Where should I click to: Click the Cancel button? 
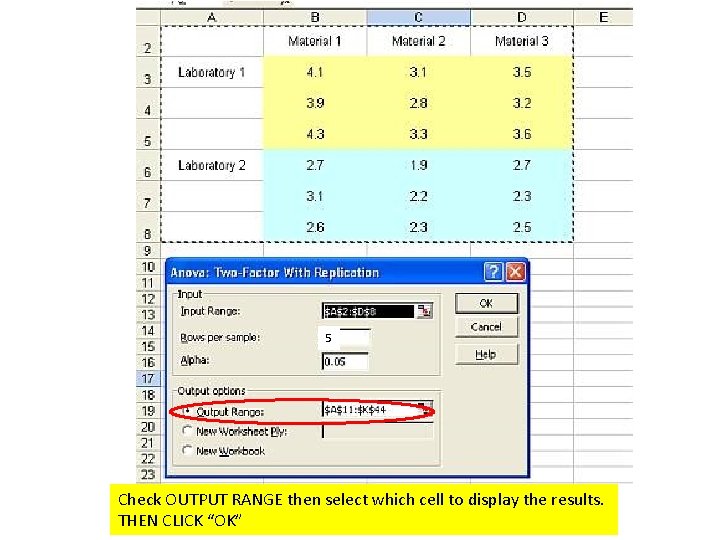(x=486, y=327)
